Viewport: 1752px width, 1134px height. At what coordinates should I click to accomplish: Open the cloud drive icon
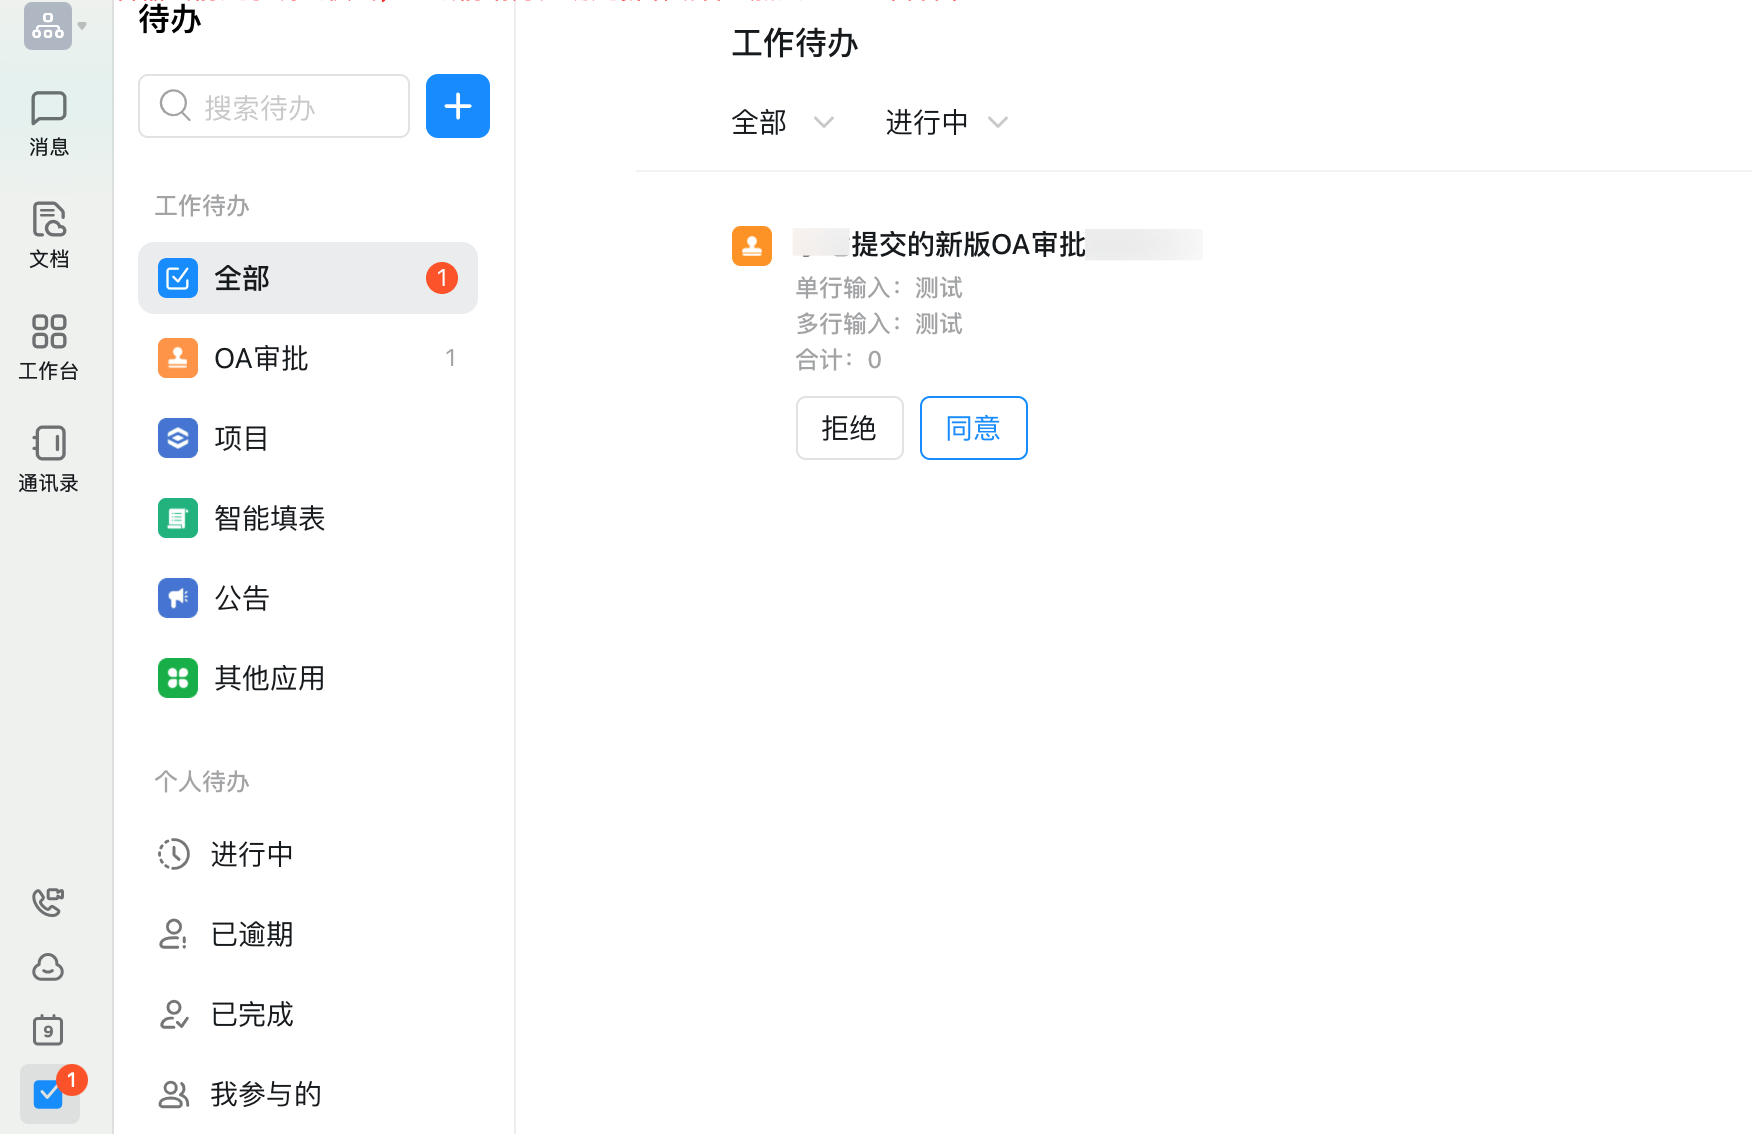(48, 967)
